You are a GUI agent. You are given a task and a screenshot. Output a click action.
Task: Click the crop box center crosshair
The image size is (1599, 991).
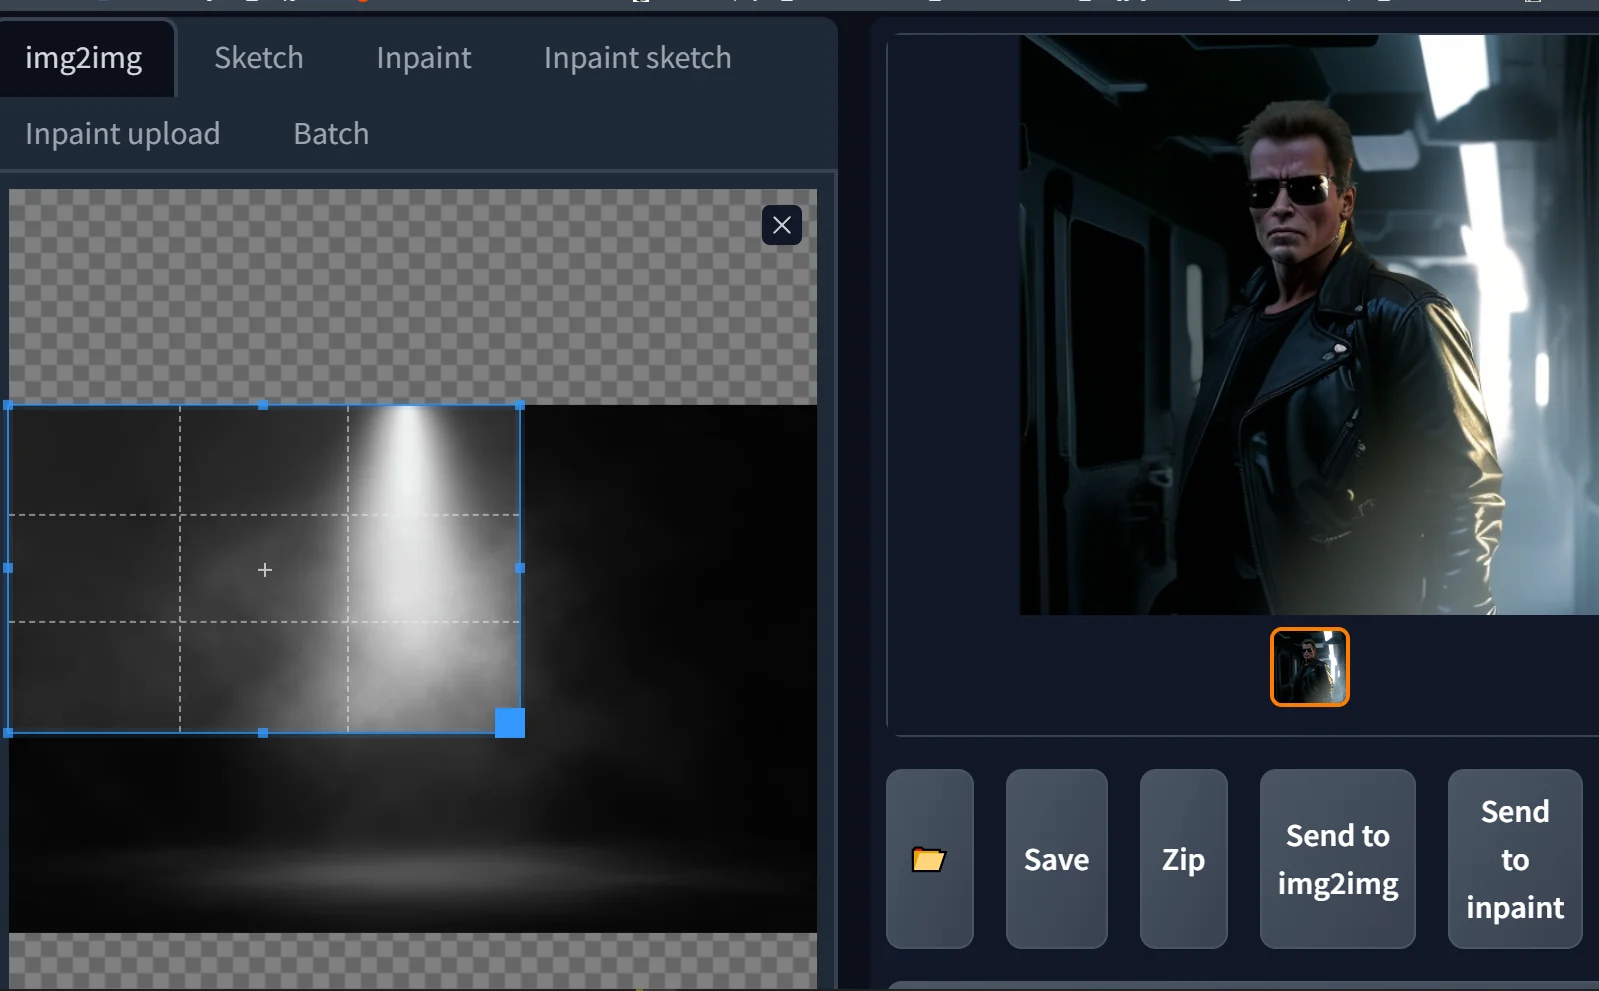click(265, 570)
